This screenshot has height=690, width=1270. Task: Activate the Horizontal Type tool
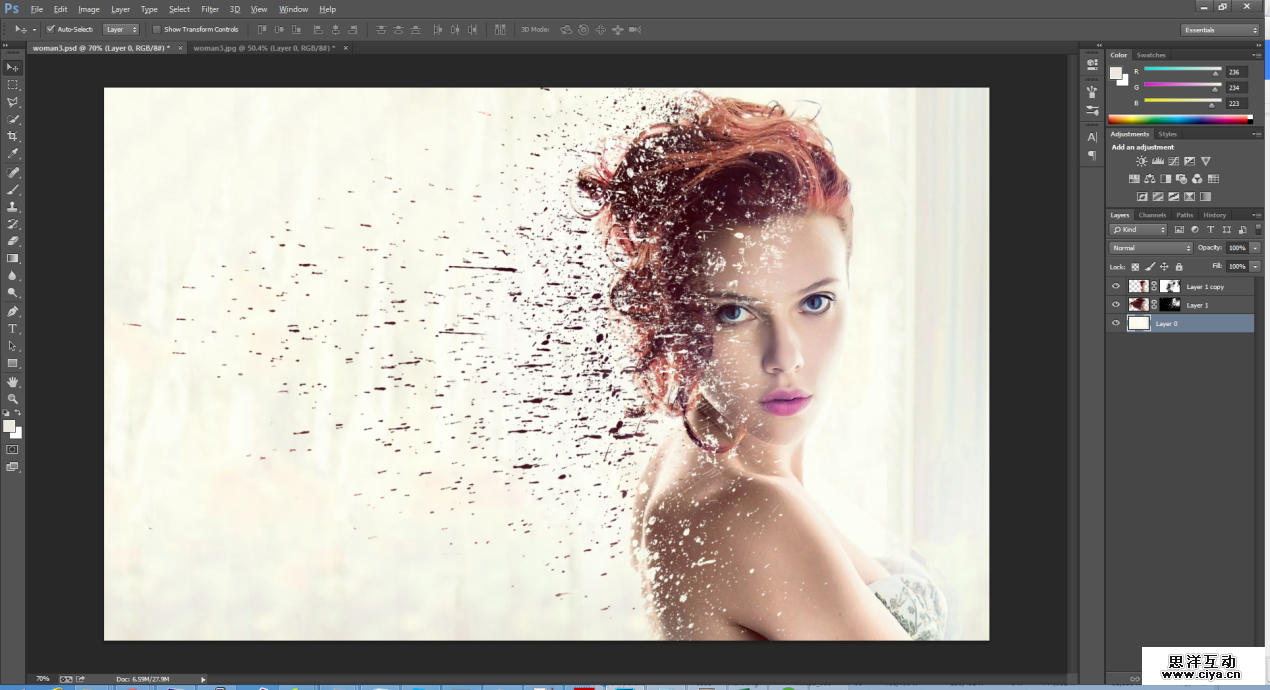coord(13,328)
